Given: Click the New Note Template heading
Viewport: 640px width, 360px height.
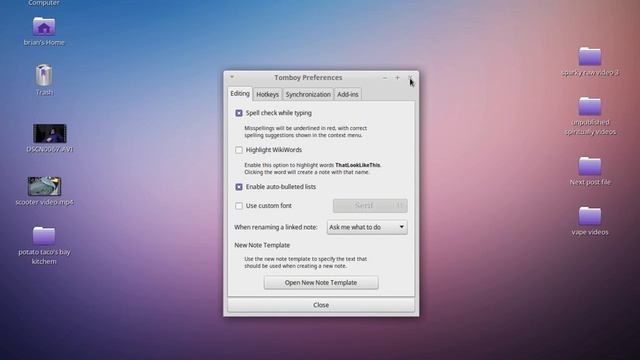Looking at the screenshot, I should coord(262,245).
